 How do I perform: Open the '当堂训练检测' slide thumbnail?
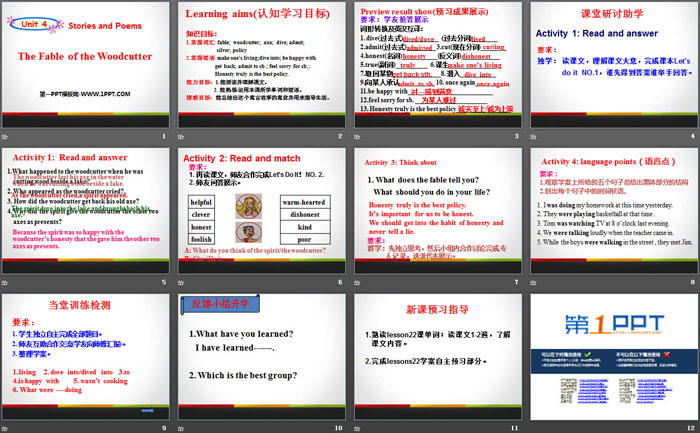point(88,360)
